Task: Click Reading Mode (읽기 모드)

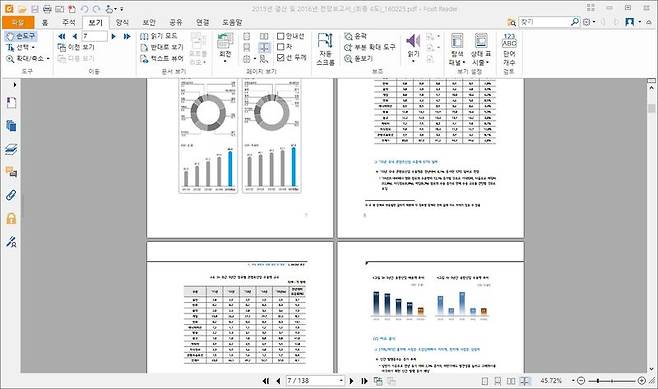Action: click(x=159, y=36)
